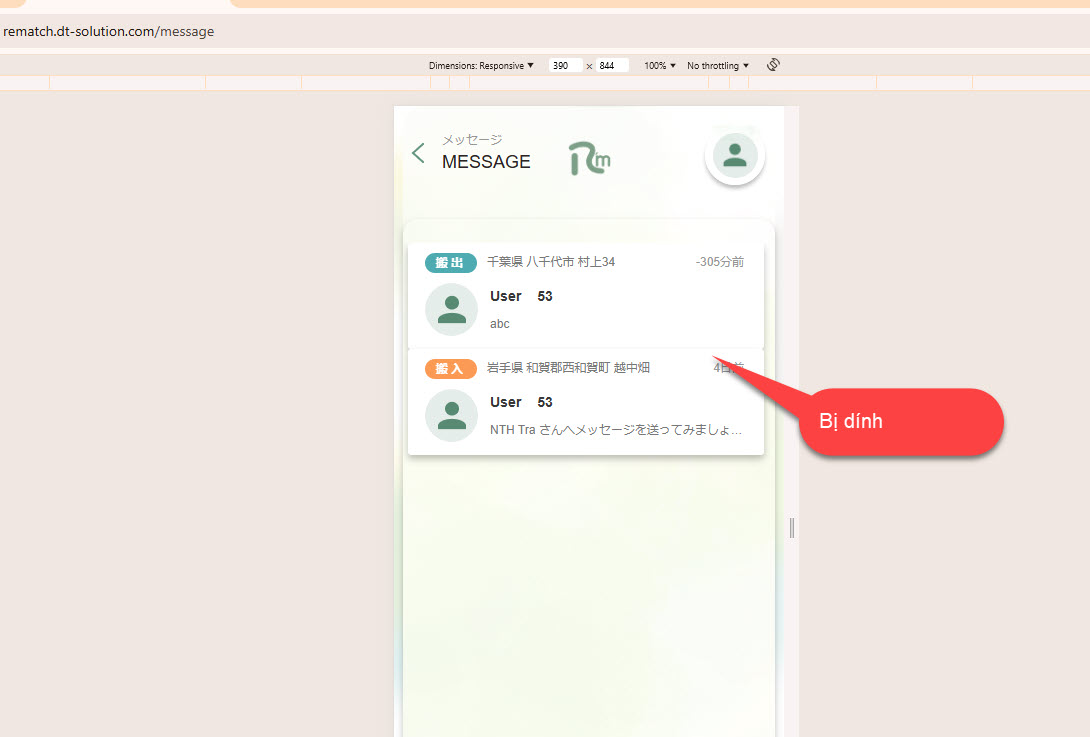Open the profile avatar in header
The width and height of the screenshot is (1090, 737).
[735, 155]
